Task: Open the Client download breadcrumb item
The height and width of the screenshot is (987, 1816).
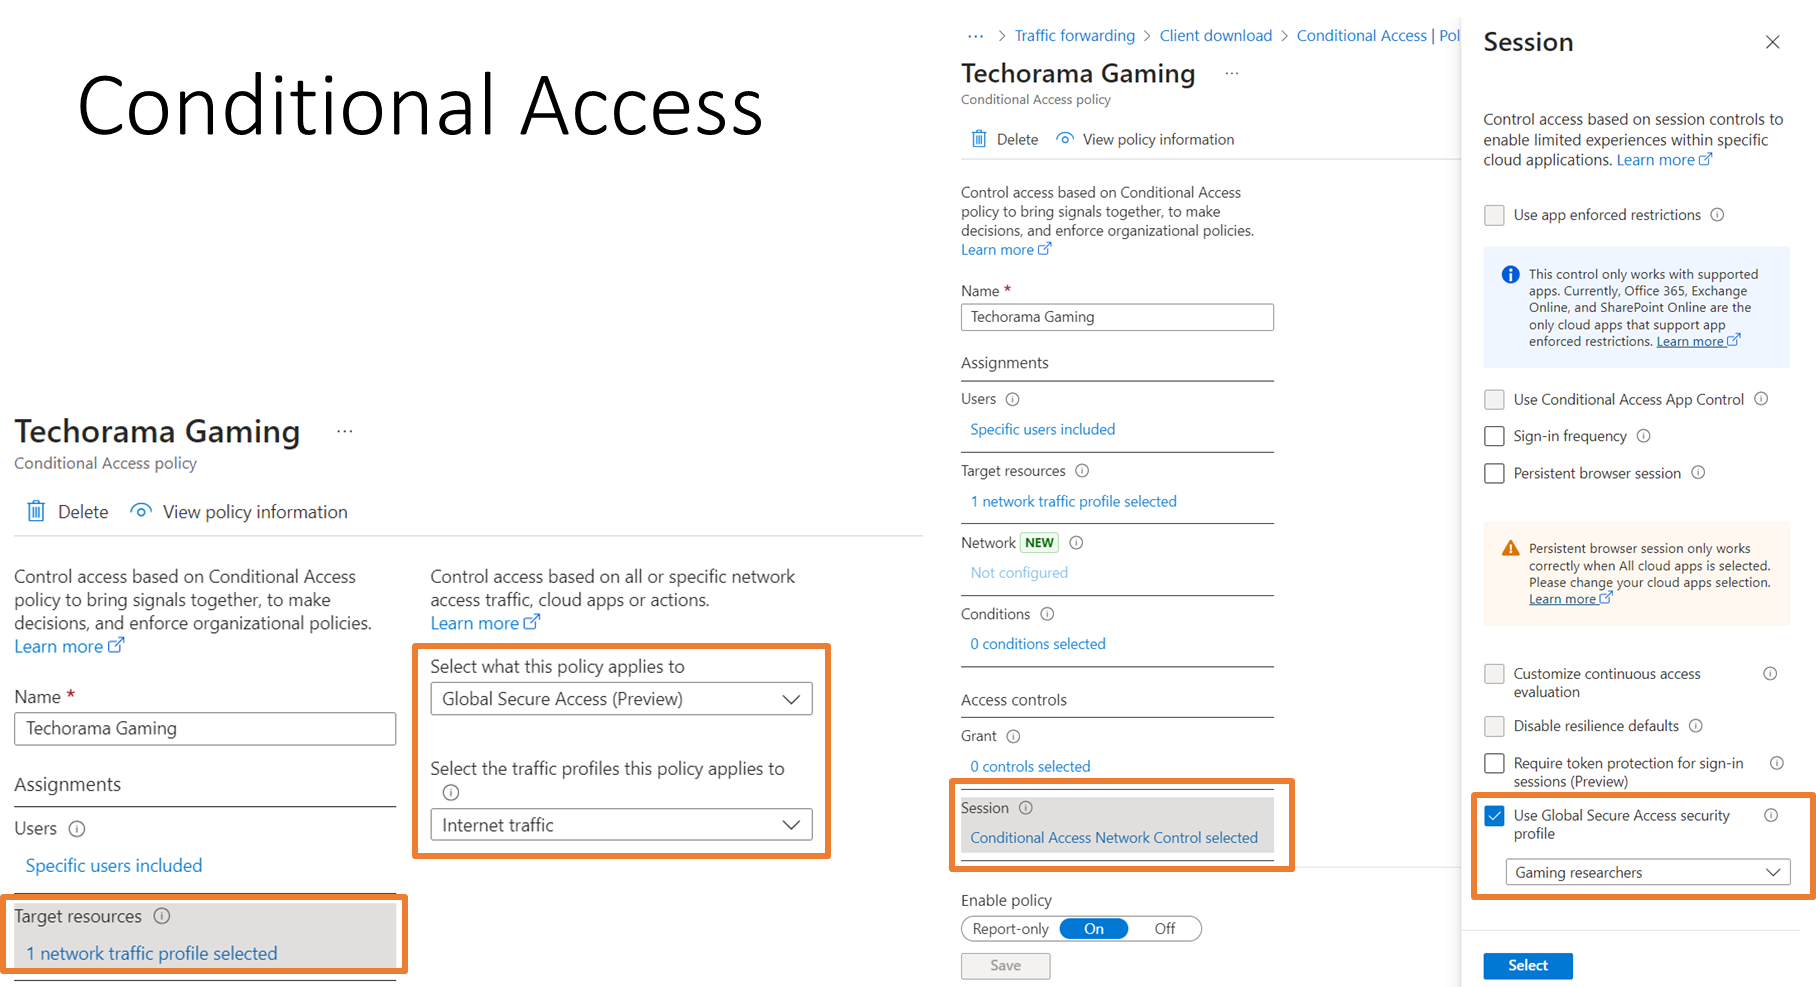Action: tap(1215, 35)
